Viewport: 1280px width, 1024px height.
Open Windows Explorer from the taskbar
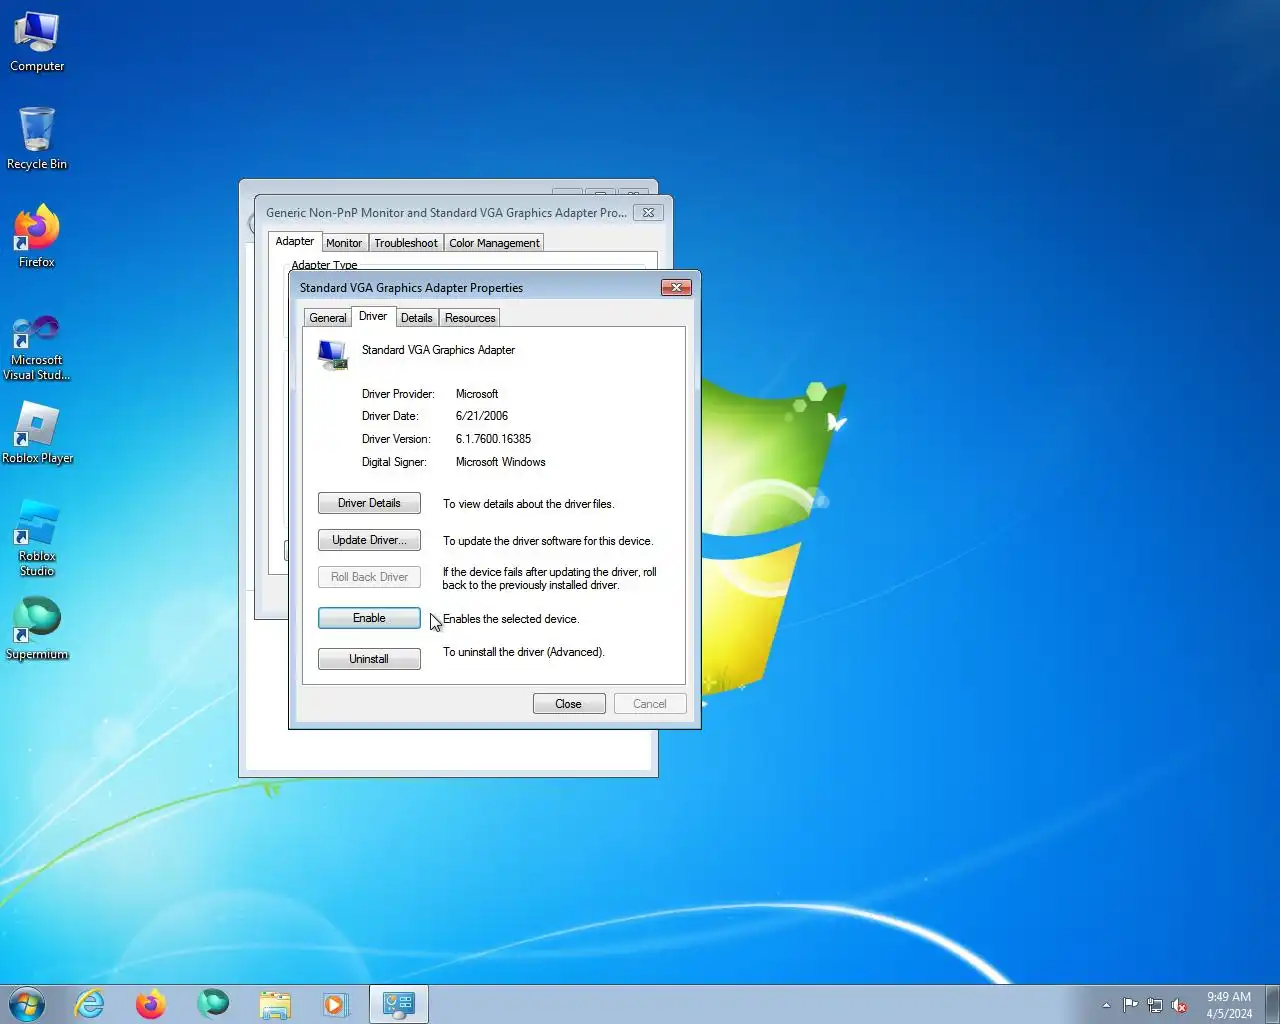274,1004
